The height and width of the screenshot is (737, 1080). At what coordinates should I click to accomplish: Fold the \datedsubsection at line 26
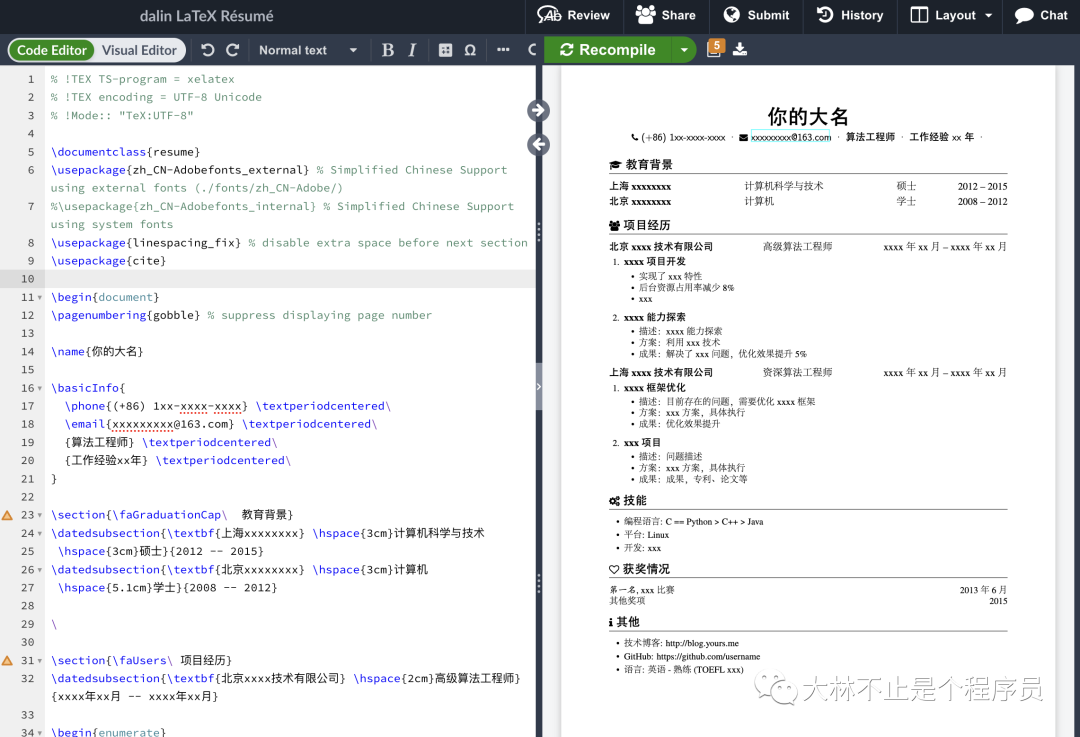[x=40, y=570]
